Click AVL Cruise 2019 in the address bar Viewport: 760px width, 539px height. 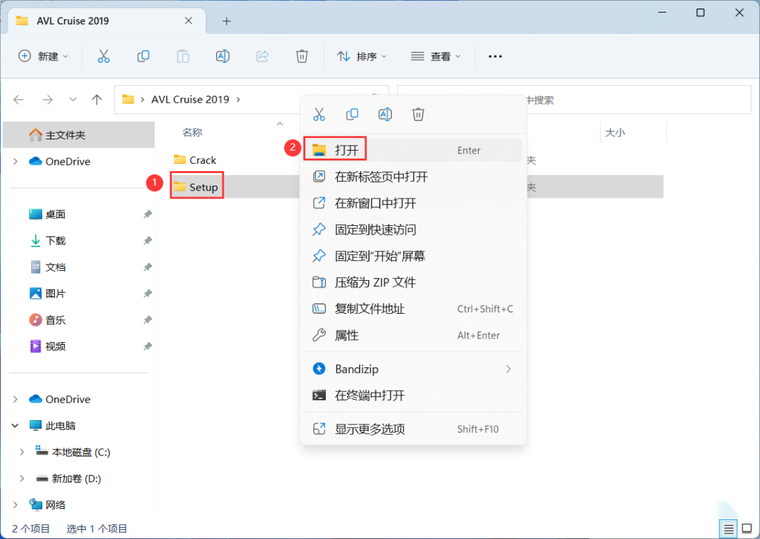click(x=190, y=99)
